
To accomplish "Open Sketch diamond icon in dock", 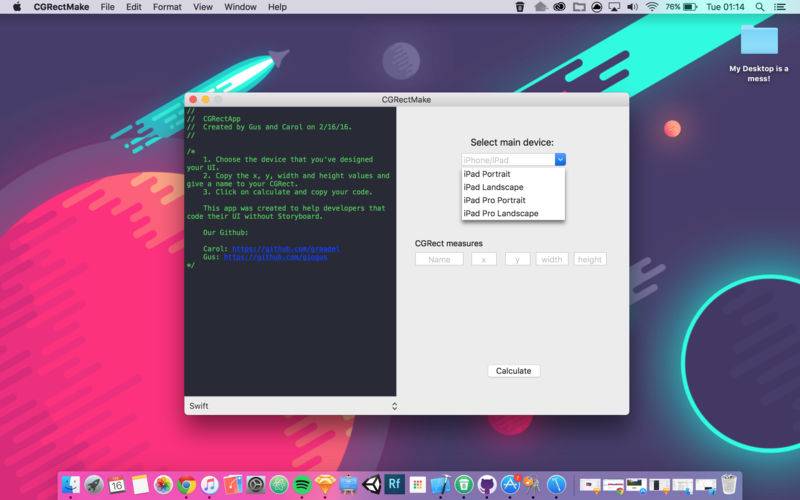I will 325,484.
